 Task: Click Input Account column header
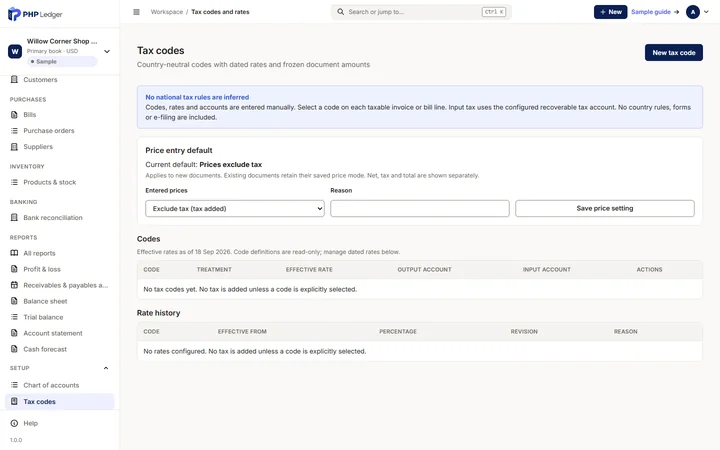point(546,270)
